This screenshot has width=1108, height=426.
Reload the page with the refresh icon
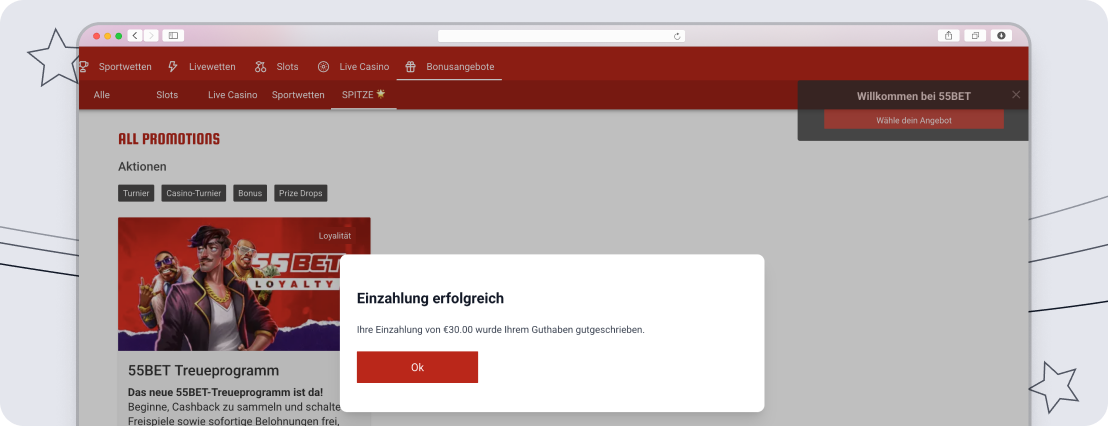click(x=677, y=36)
